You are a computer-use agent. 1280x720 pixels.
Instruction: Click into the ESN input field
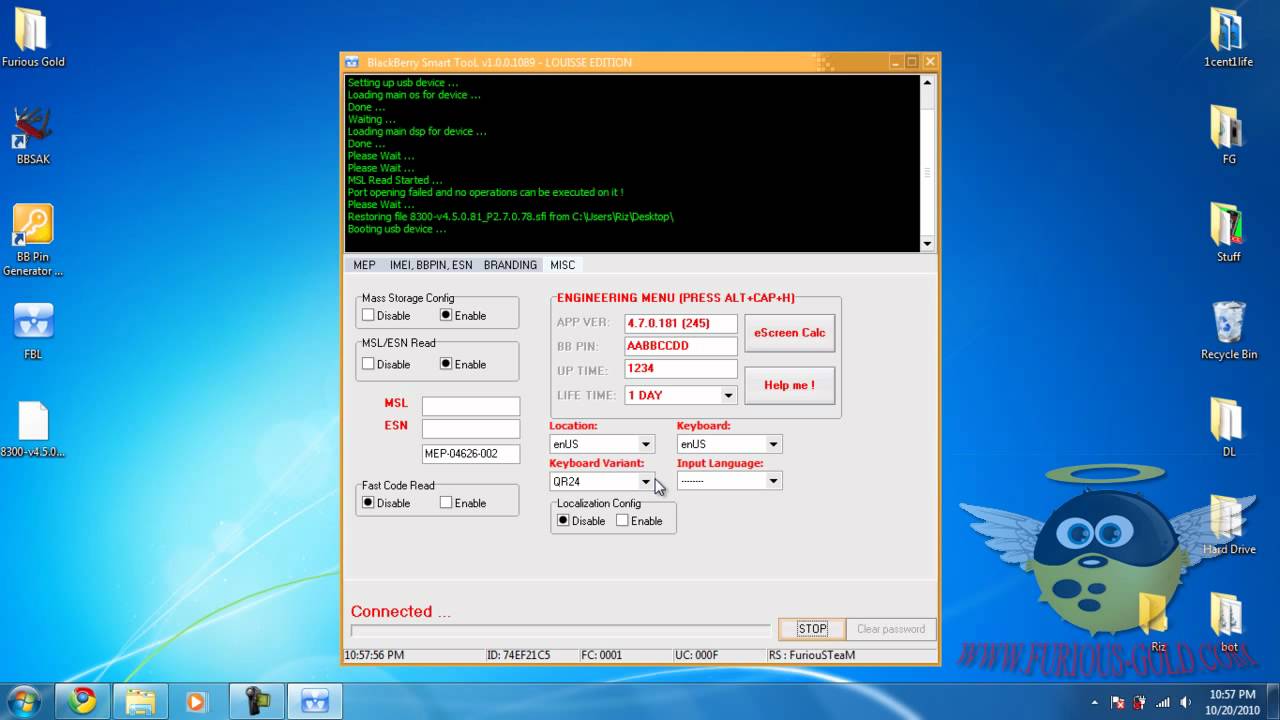click(x=471, y=429)
